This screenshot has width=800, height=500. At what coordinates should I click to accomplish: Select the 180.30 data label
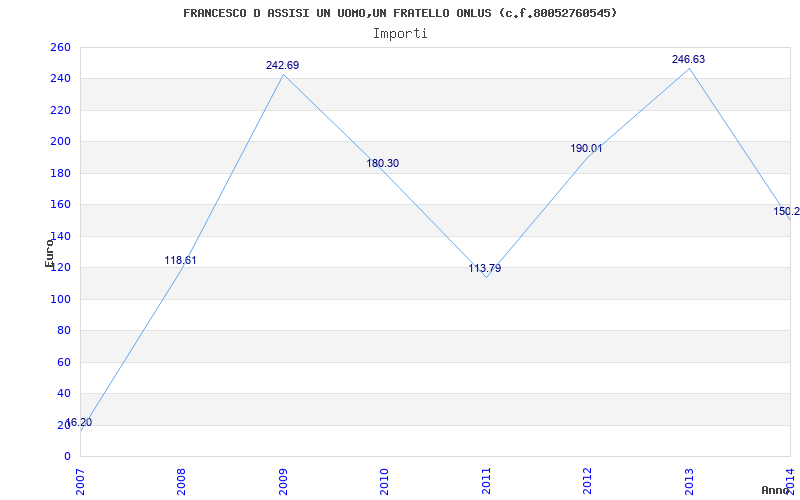pos(383,163)
